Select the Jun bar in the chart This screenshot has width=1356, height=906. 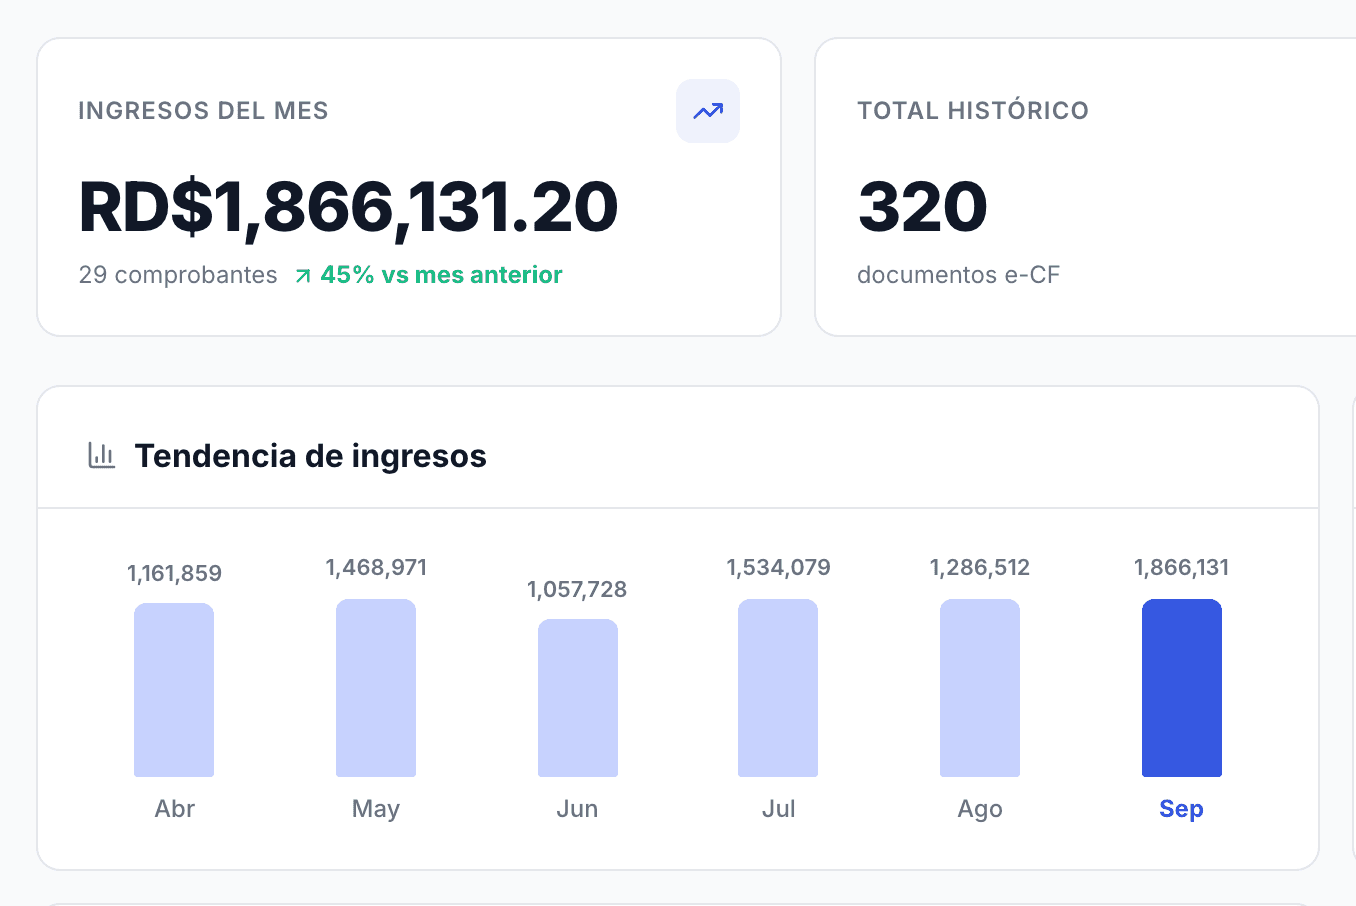(x=578, y=698)
